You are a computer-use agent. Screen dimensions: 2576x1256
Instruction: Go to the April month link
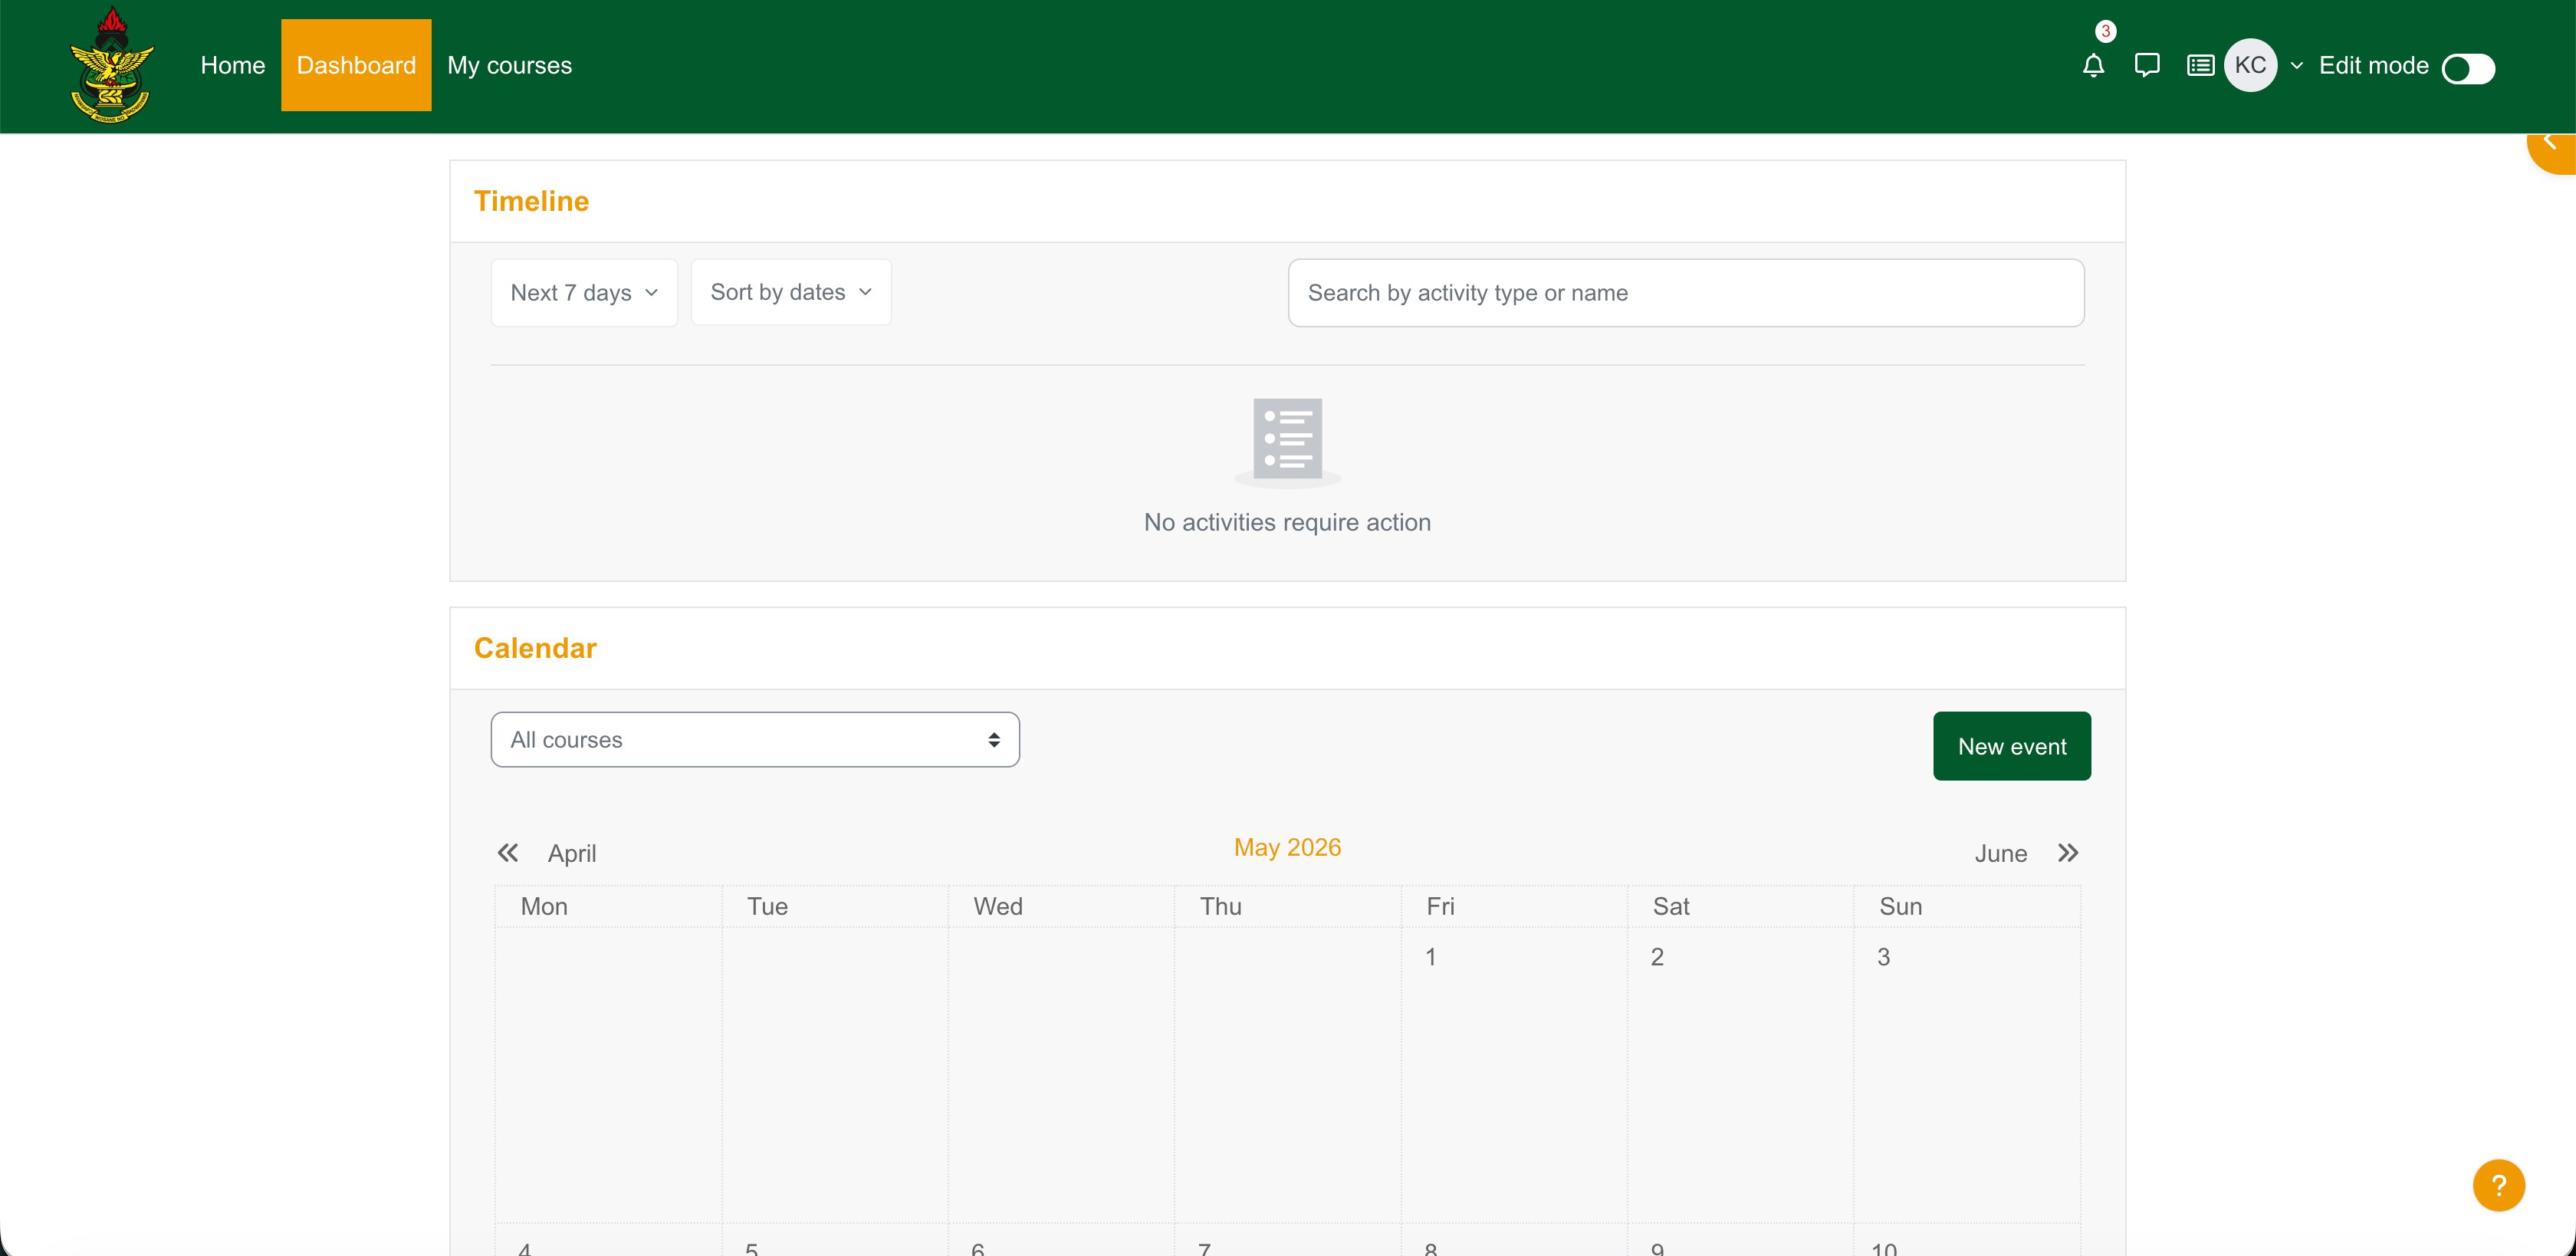tap(571, 854)
